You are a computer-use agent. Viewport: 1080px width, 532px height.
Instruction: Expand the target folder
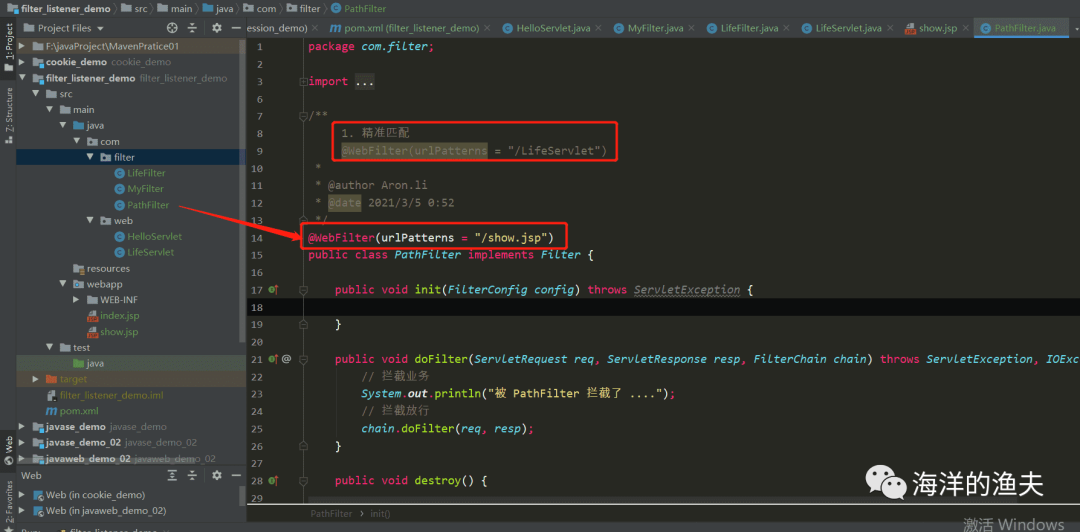[x=36, y=379]
